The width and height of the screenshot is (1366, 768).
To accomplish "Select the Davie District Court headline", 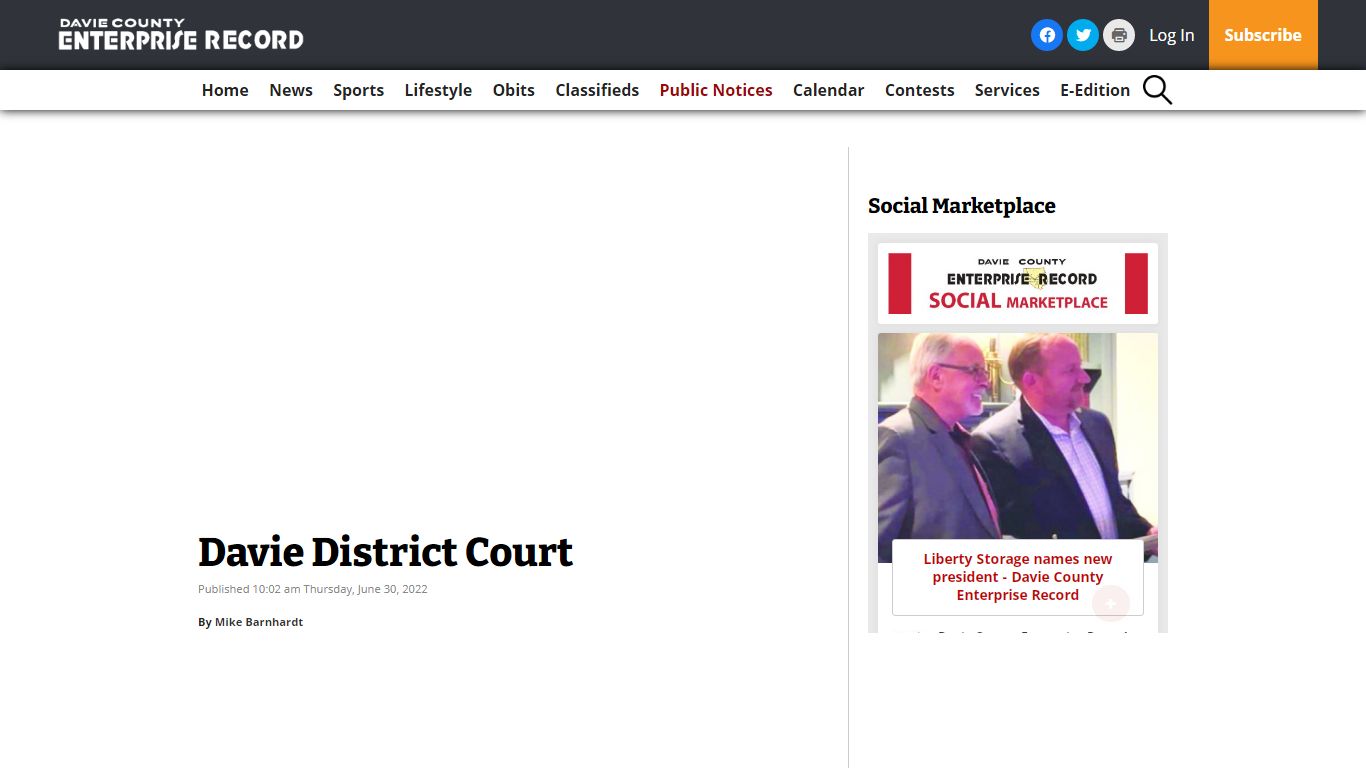I will click(x=386, y=552).
